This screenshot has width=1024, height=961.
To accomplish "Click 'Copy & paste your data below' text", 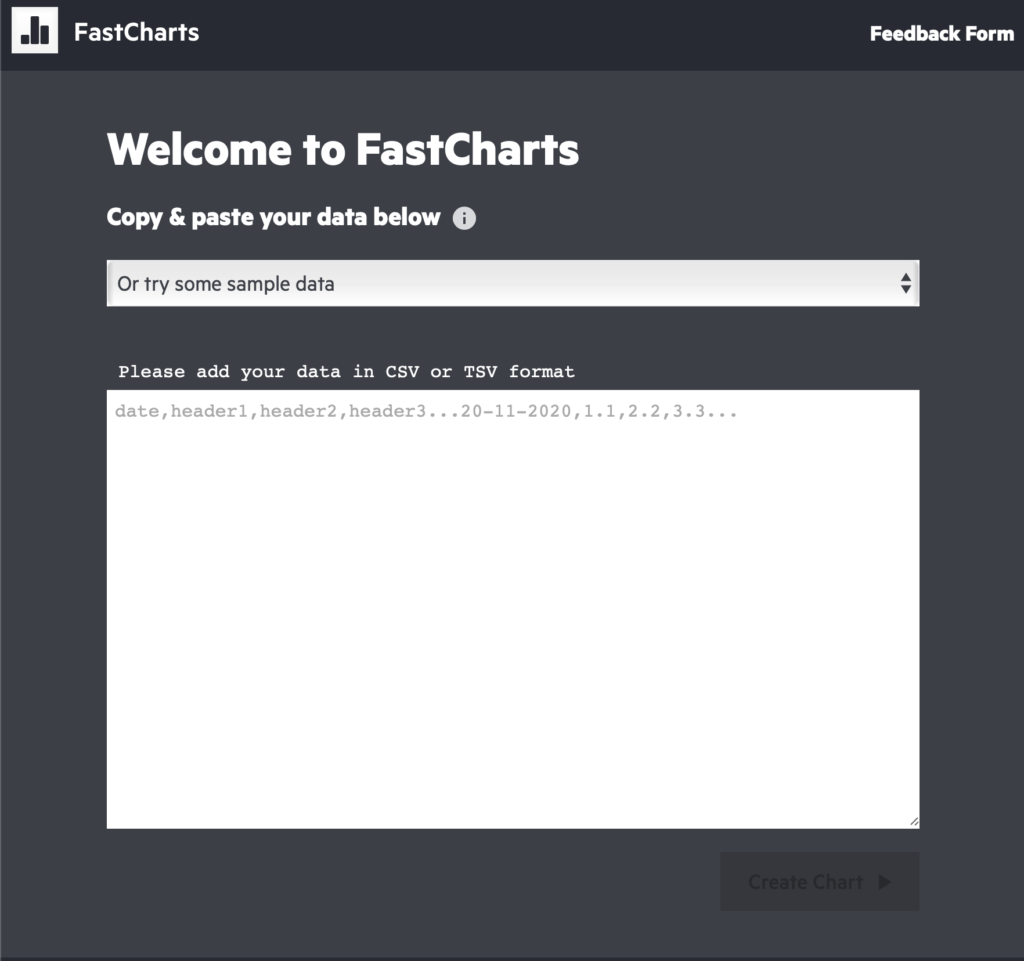I will (x=274, y=217).
